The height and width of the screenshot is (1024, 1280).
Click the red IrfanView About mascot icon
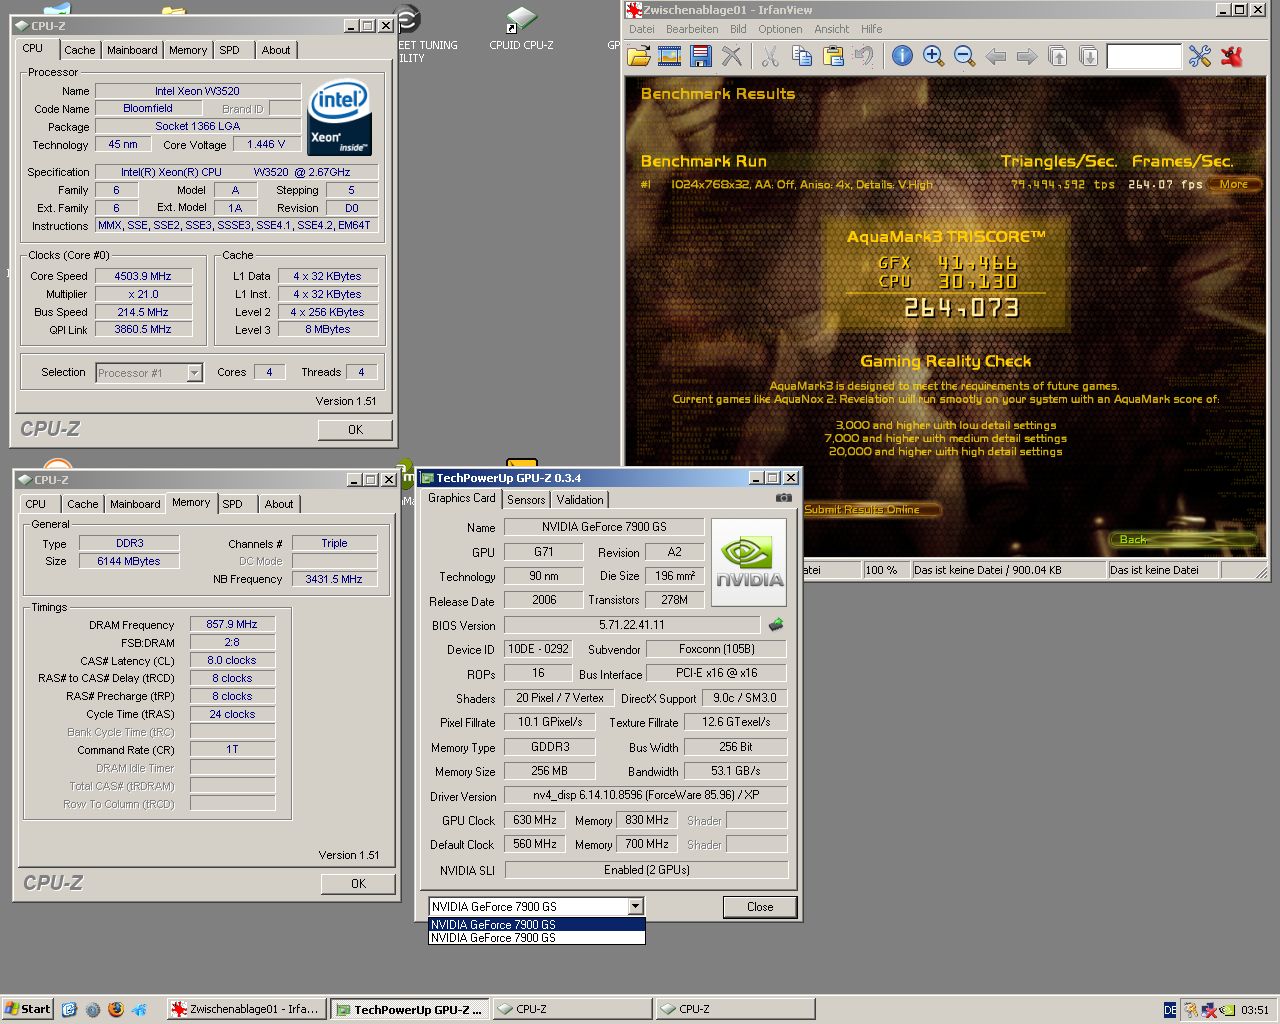pyautogui.click(x=1231, y=56)
